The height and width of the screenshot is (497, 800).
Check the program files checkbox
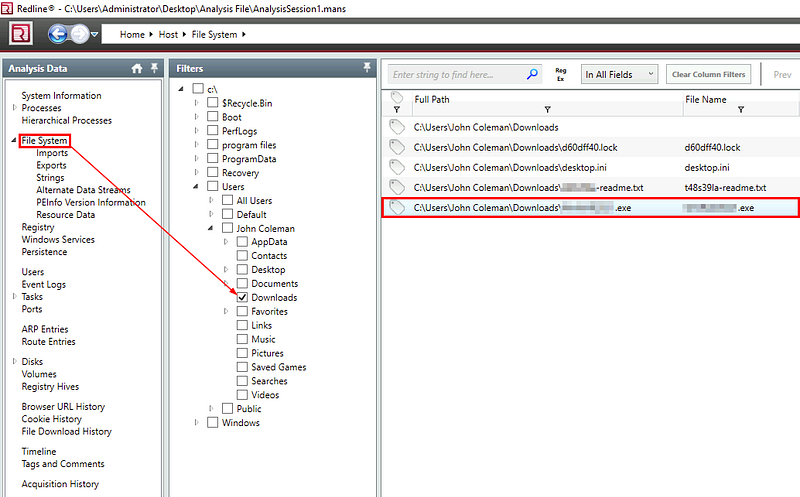click(x=212, y=144)
